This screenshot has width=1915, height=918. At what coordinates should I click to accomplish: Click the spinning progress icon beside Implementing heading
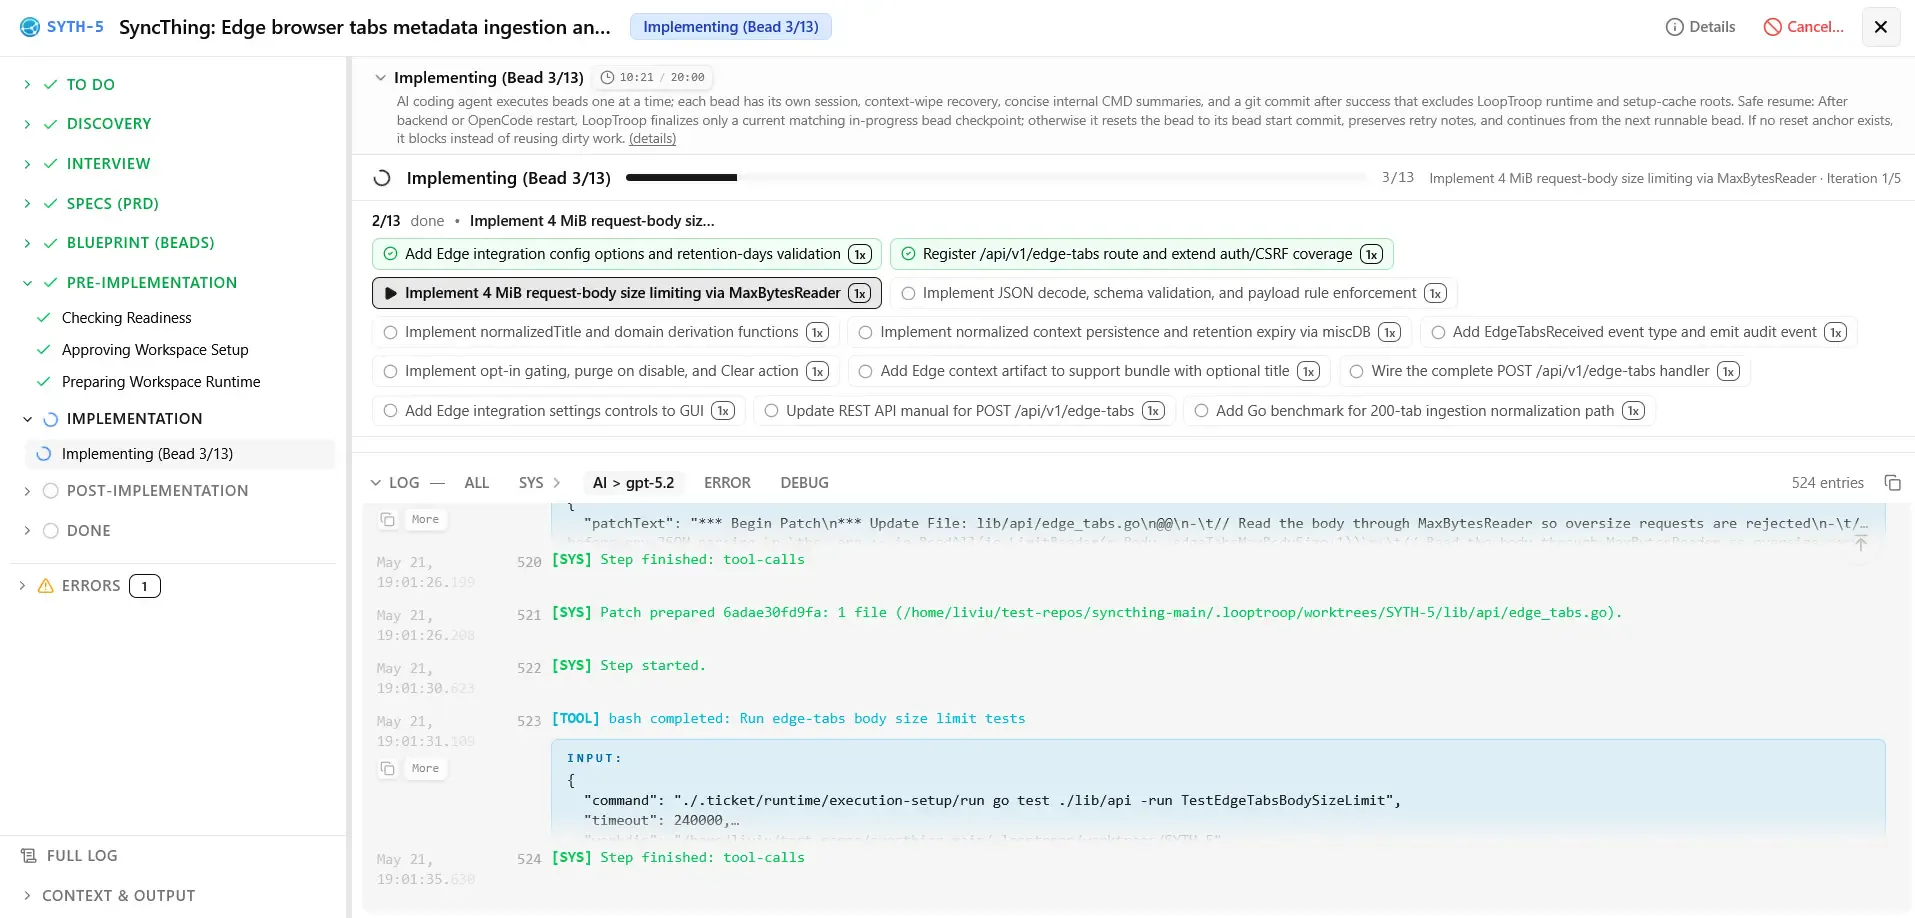[381, 179]
